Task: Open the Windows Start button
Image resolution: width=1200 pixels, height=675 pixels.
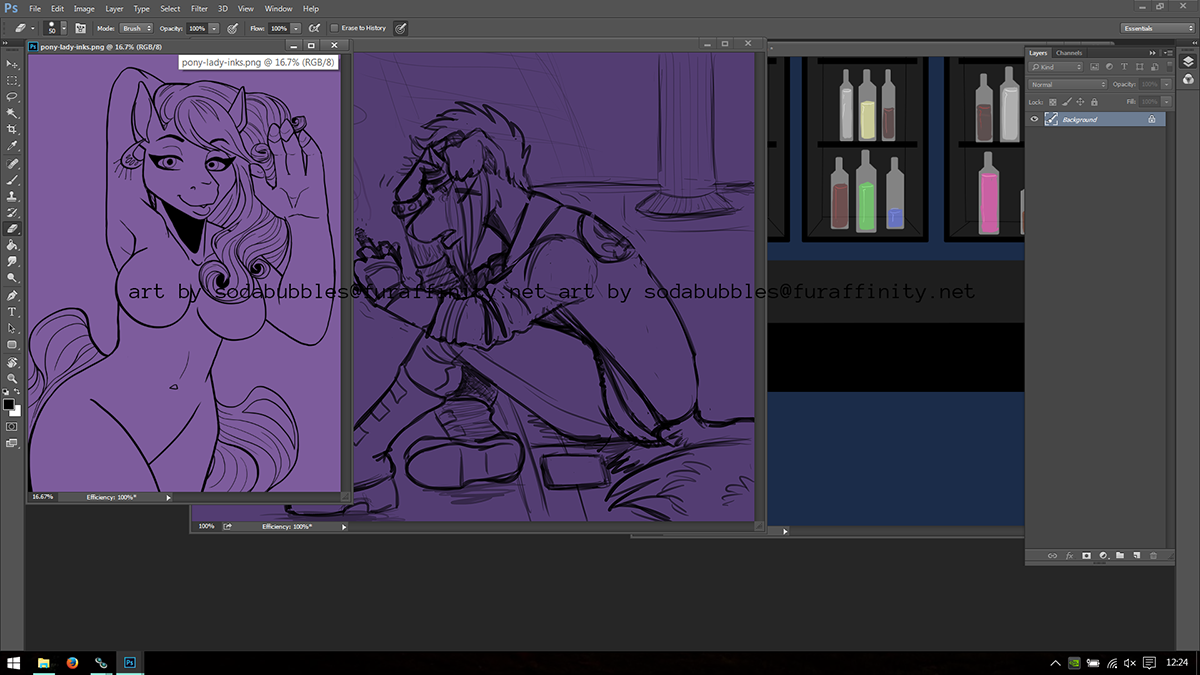Action: click(x=14, y=662)
